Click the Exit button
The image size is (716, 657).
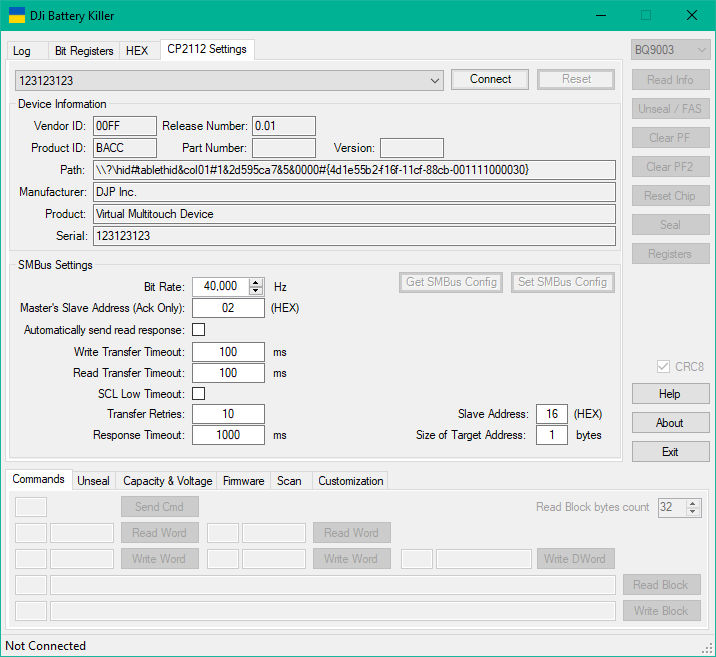click(x=670, y=452)
